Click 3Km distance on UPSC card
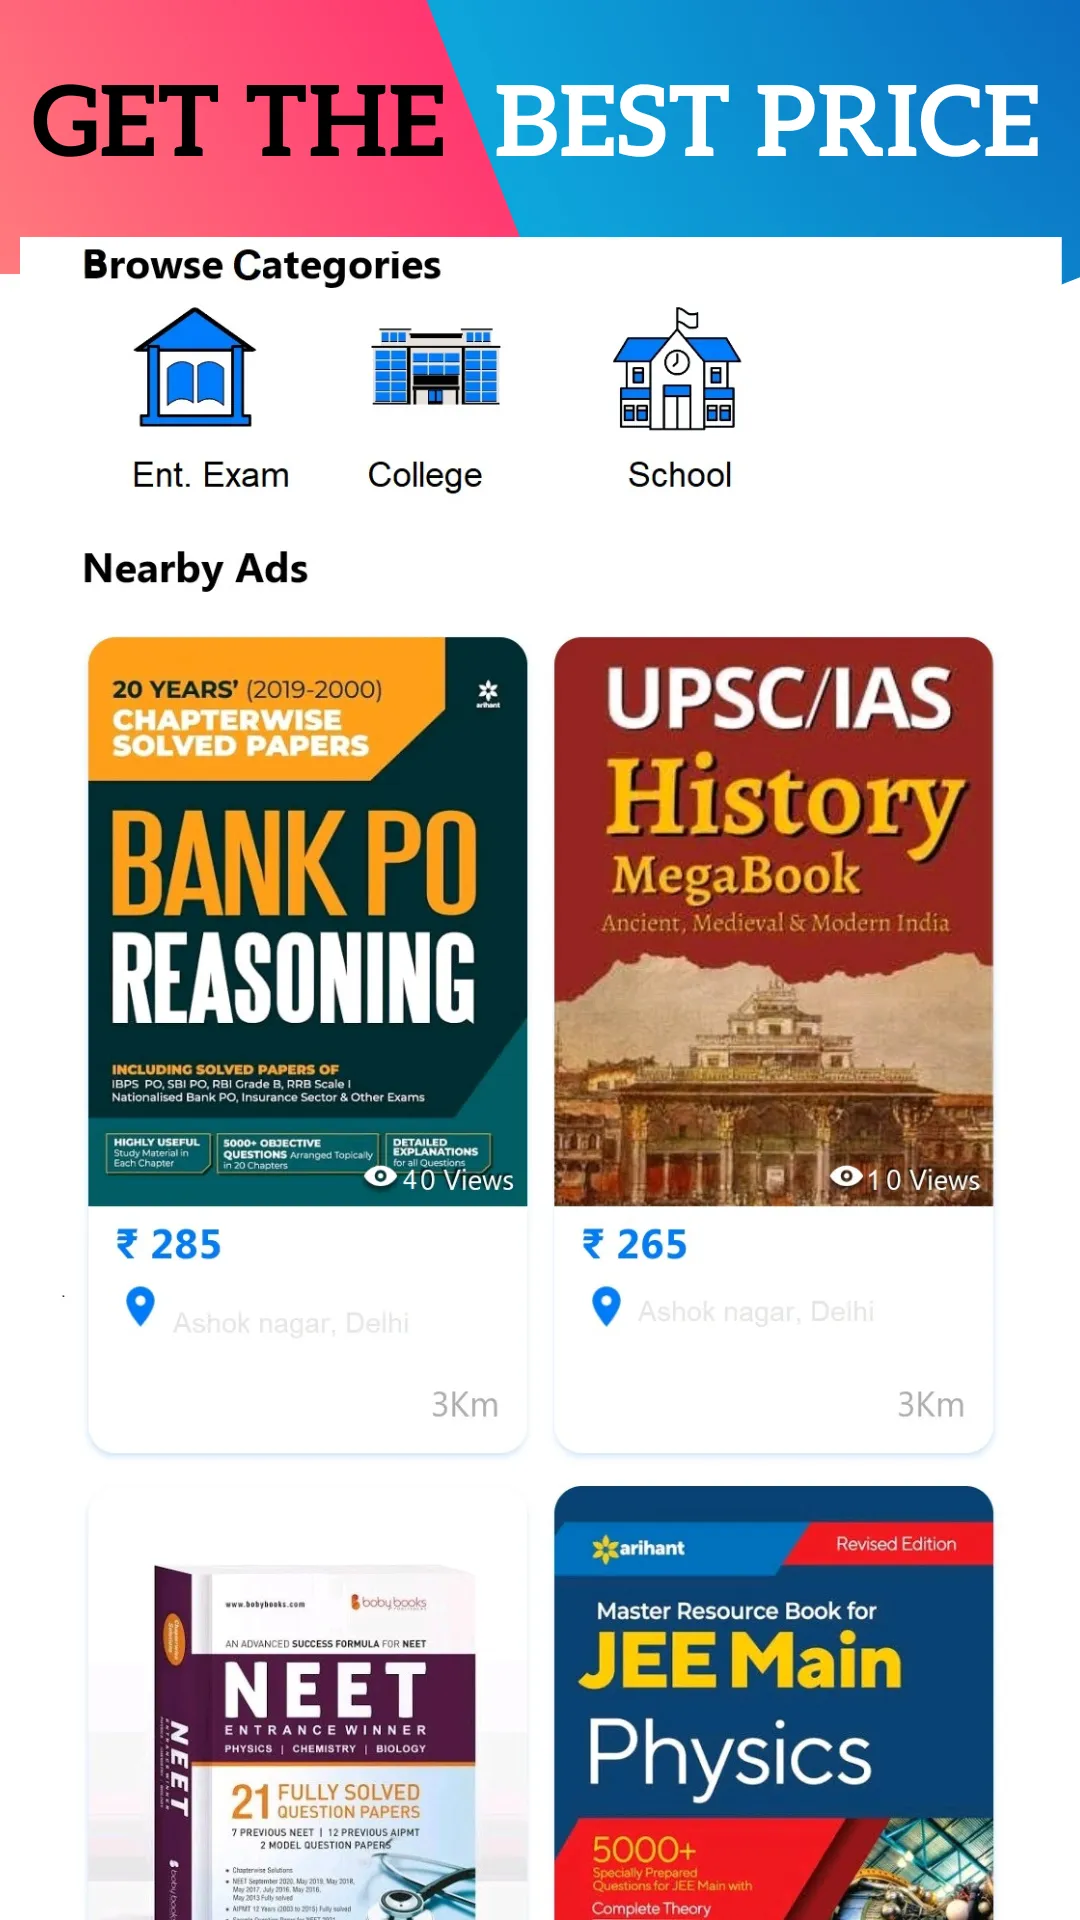 point(931,1405)
